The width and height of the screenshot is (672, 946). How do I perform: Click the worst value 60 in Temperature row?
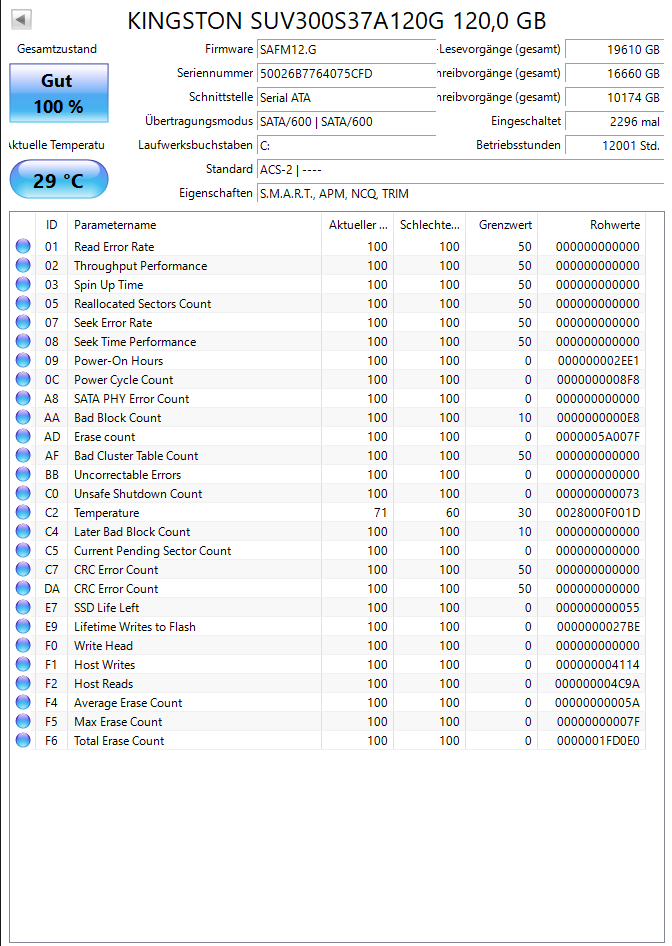pos(452,513)
